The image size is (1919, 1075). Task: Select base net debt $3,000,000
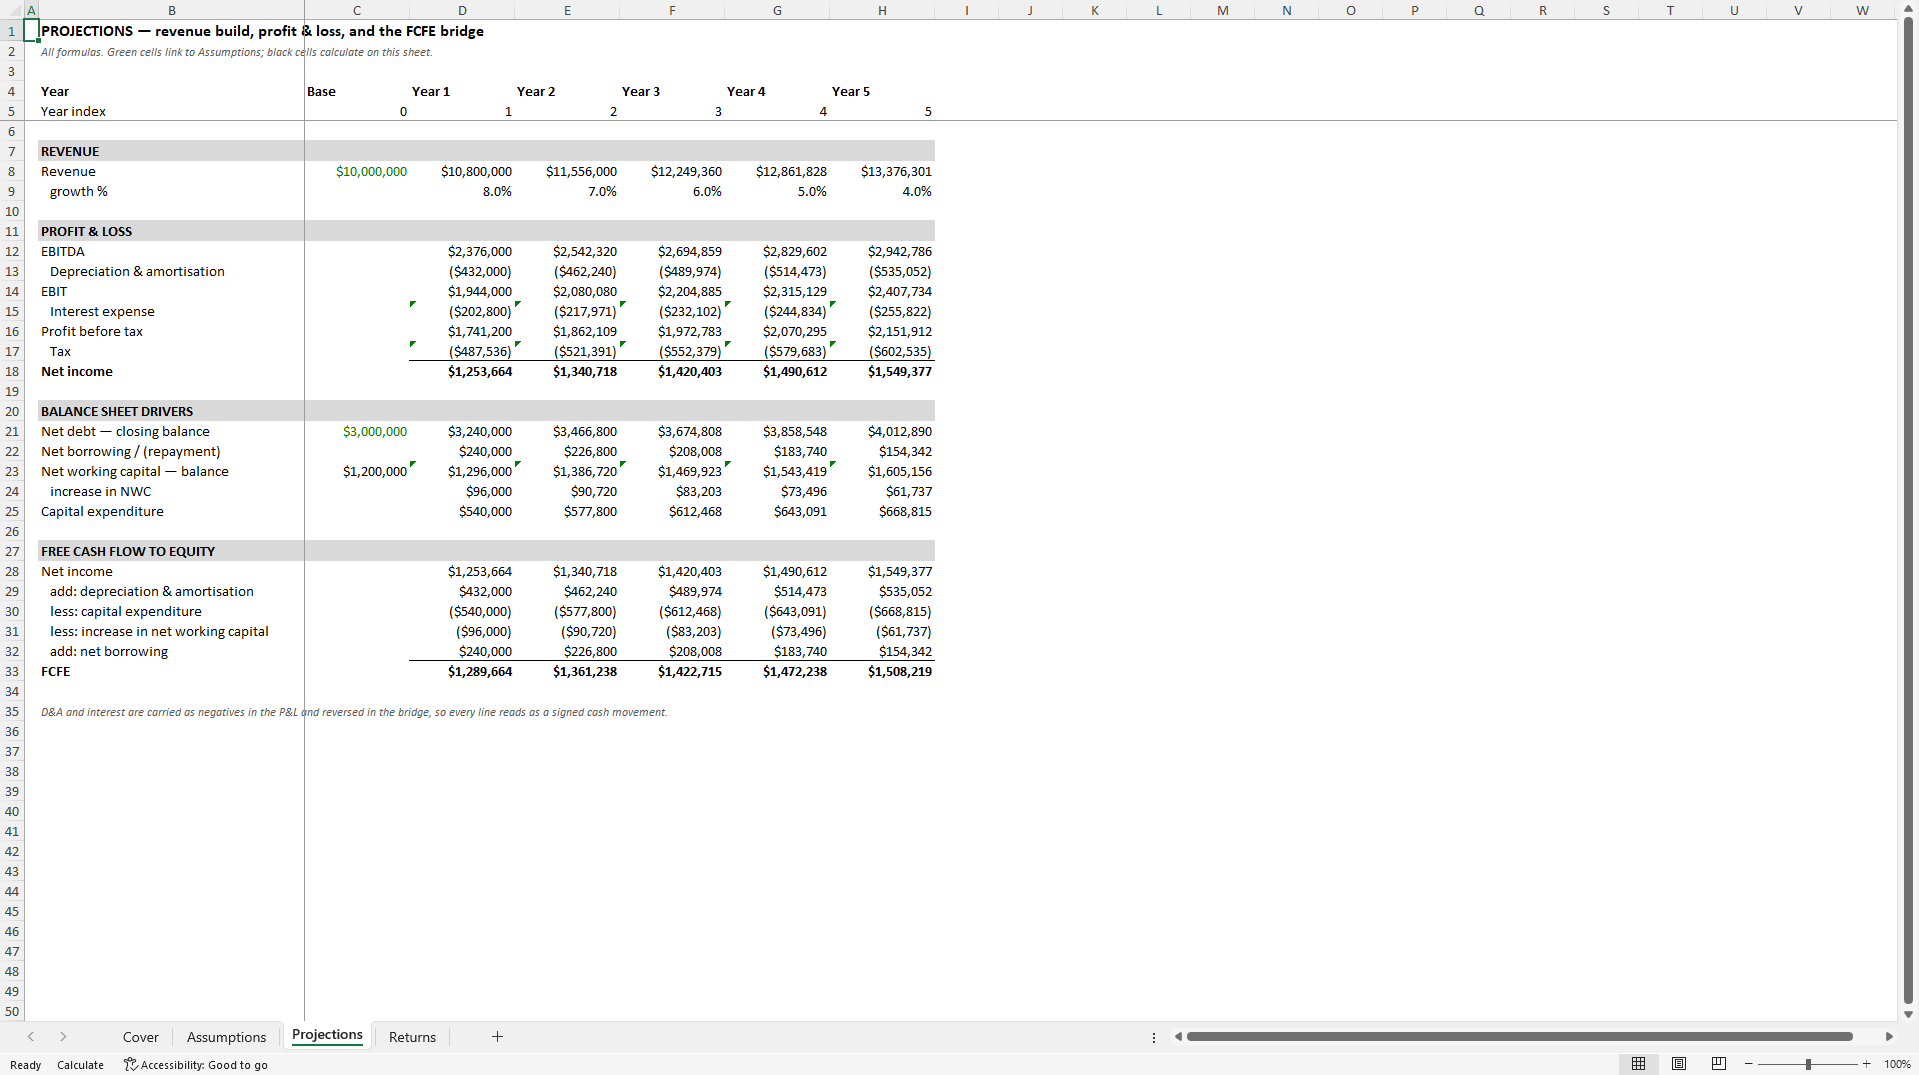(x=357, y=431)
